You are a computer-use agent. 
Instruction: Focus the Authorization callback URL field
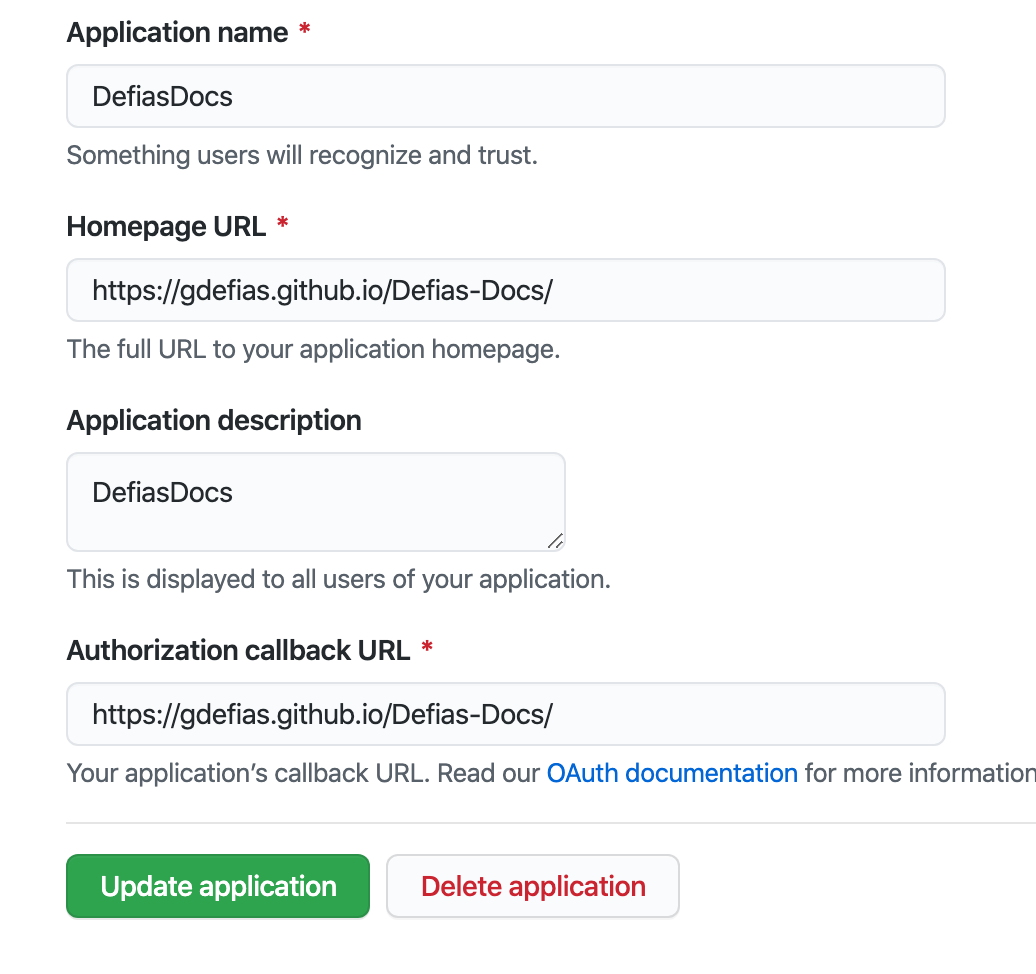[x=505, y=714]
